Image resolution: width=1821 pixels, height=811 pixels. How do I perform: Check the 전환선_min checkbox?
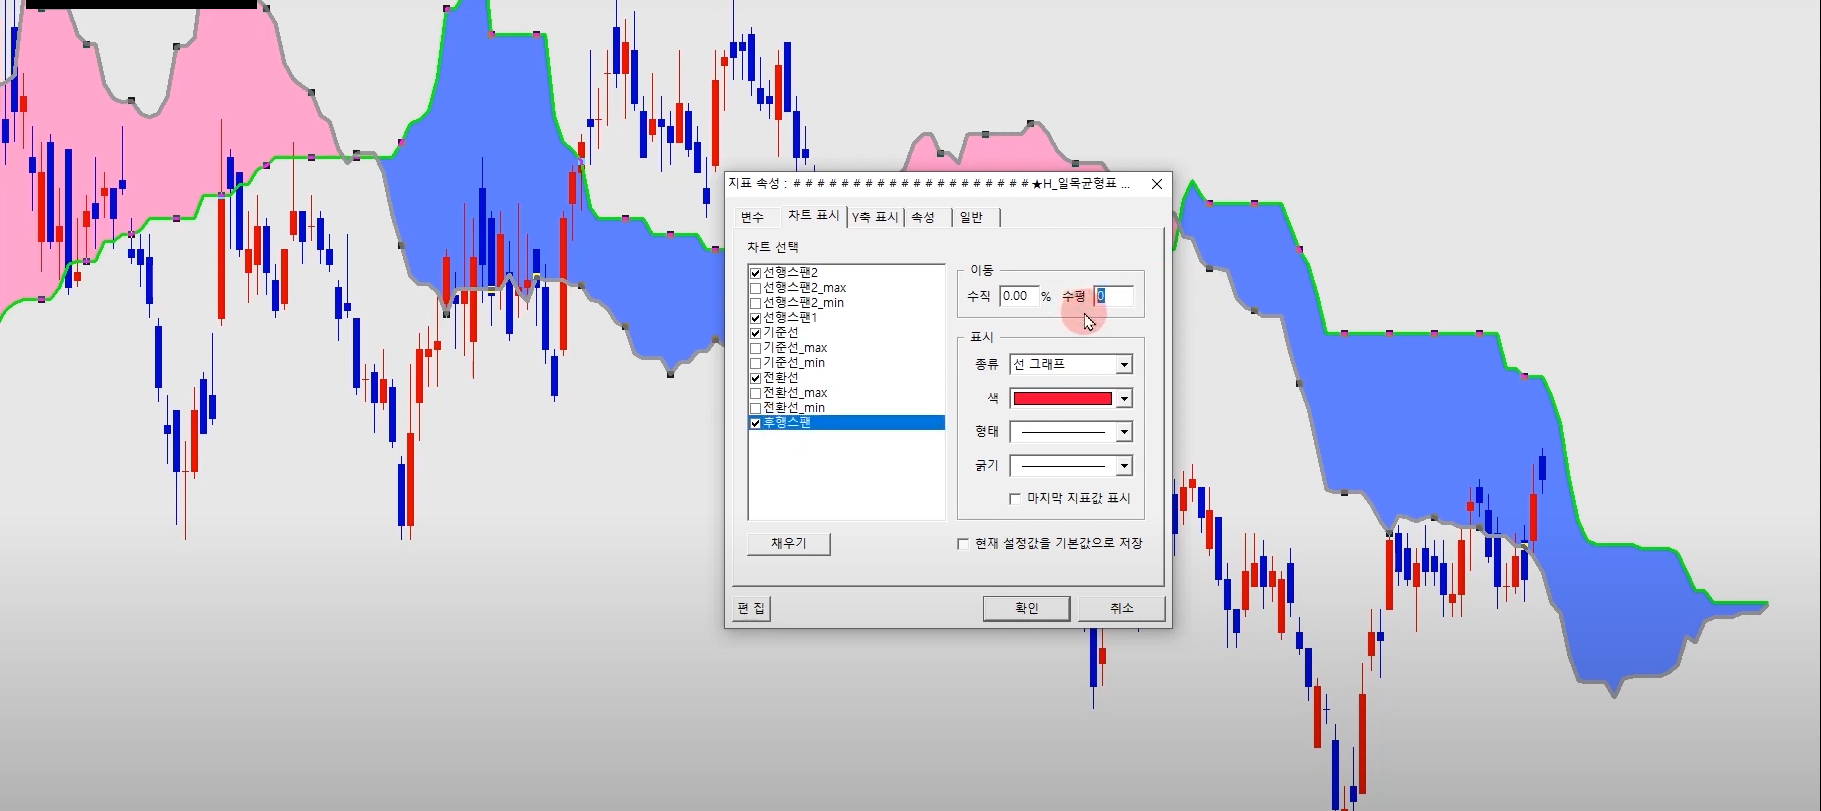pyautogui.click(x=756, y=408)
